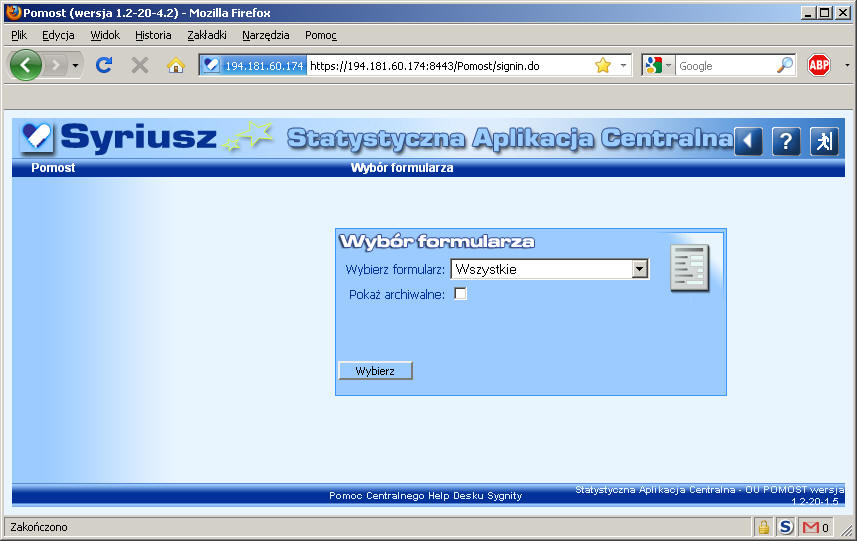
Task: Click the Statystyczna Aplikacja Centralna version footer text
Action: tap(709, 495)
